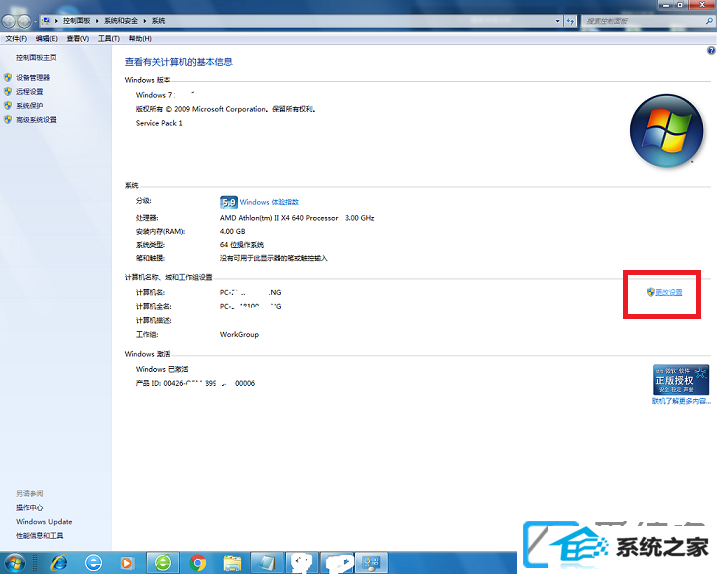Open the green 360 browser taskbar icon
This screenshot has width=717, height=574.
point(163,563)
